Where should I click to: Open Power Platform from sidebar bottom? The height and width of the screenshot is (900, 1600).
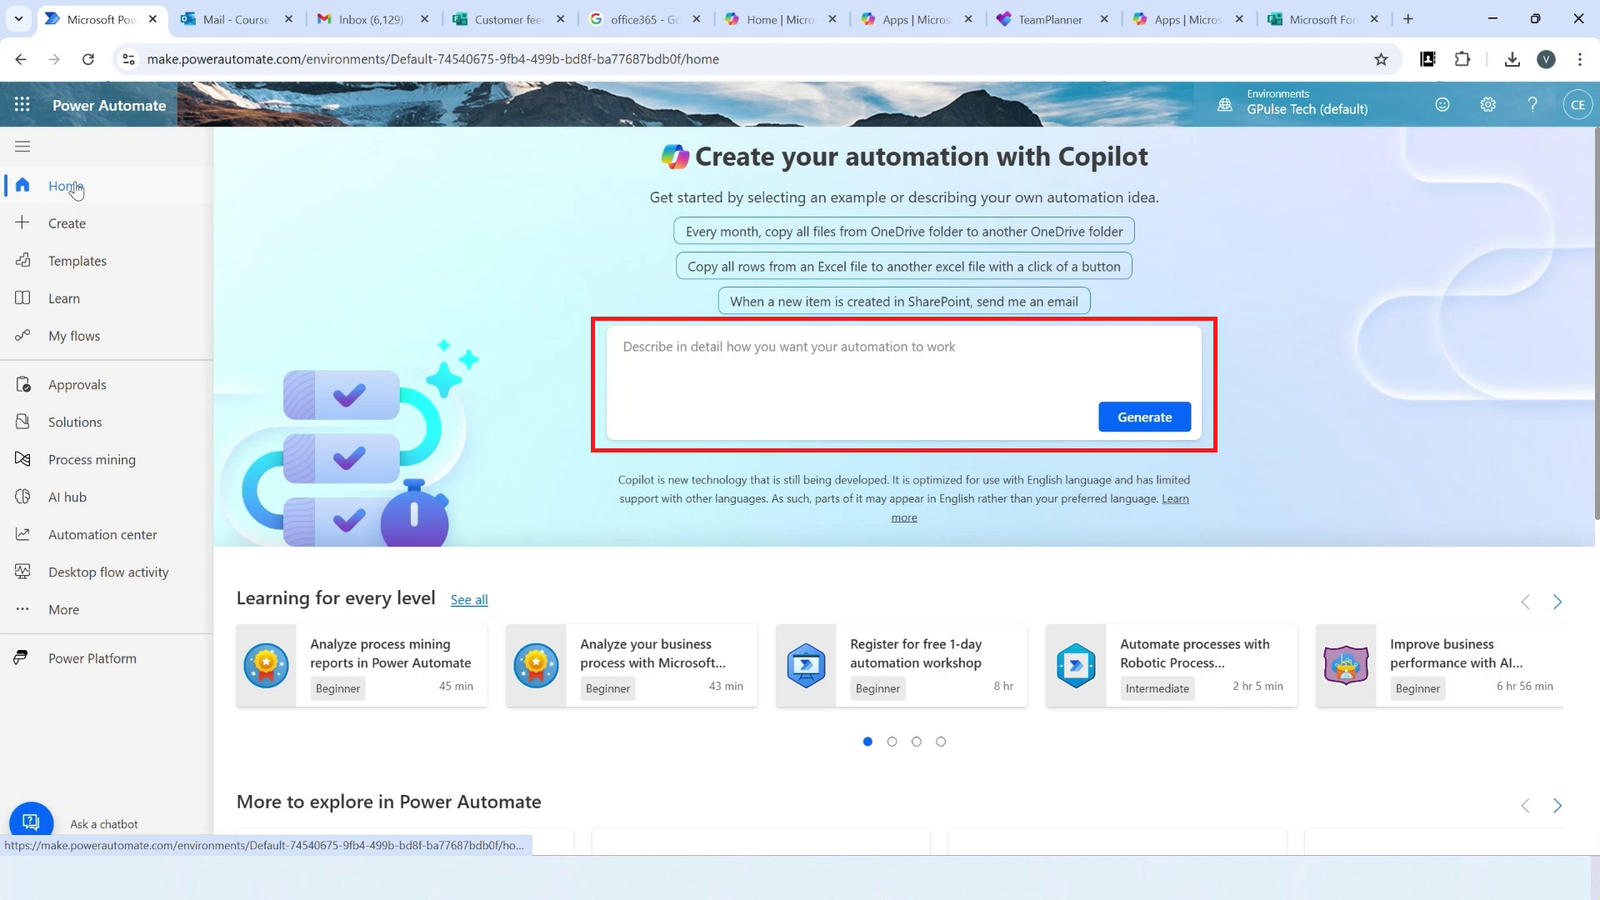92,657
